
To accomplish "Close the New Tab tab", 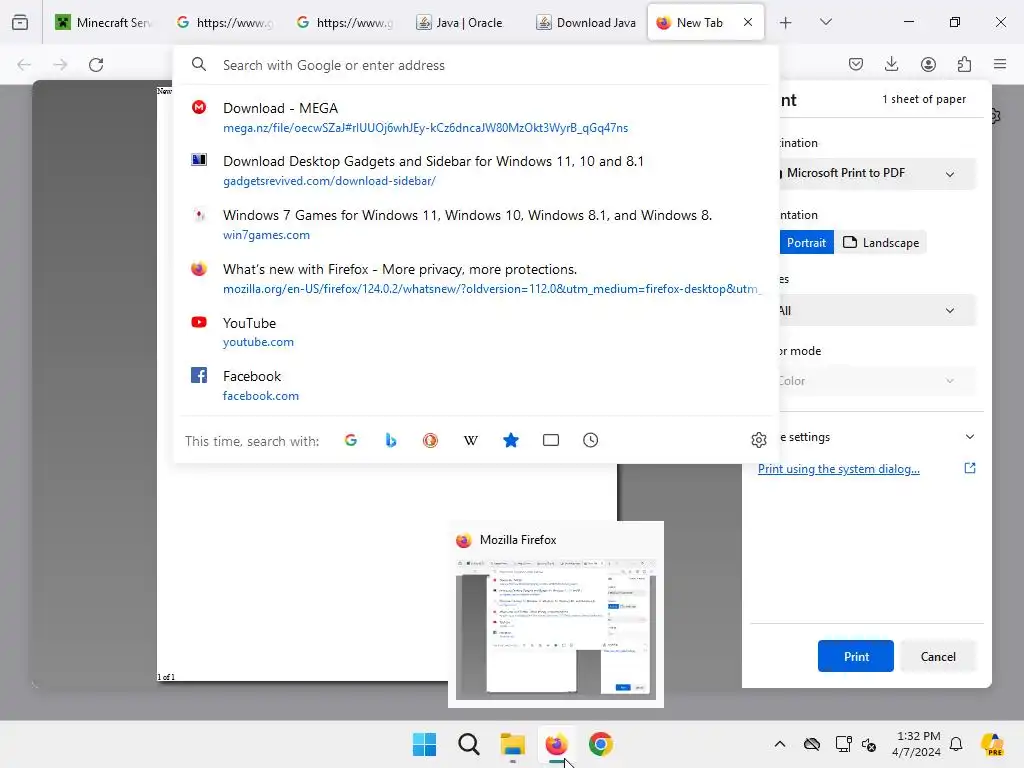I will (x=748, y=22).
